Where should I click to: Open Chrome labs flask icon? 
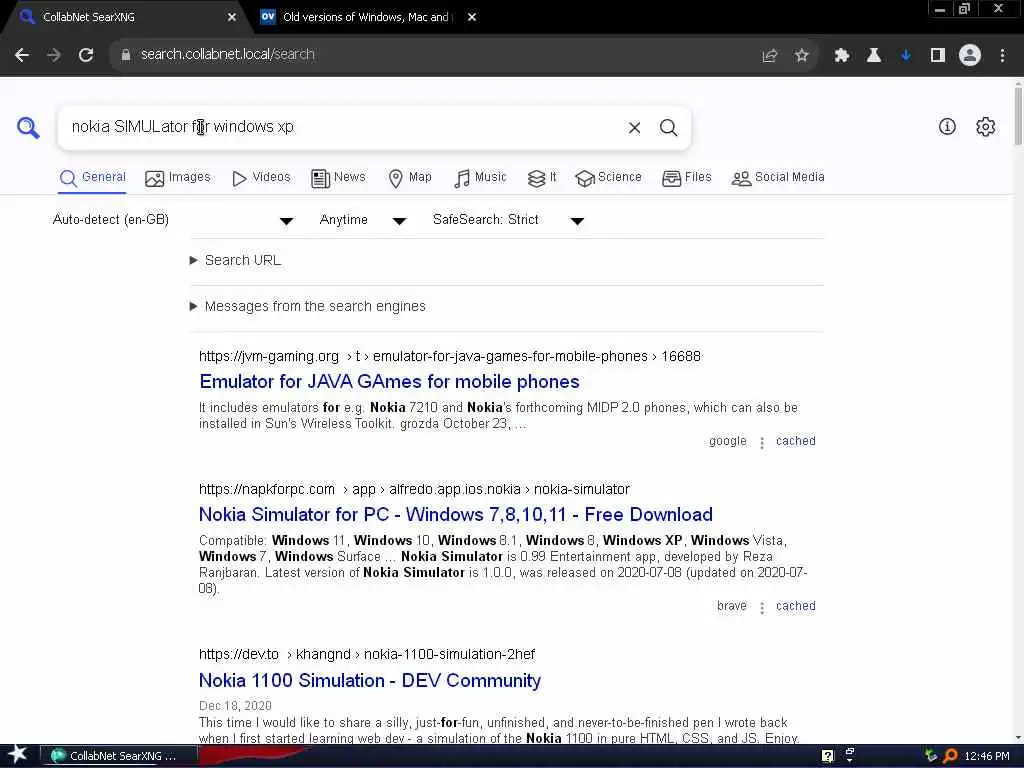[x=874, y=56]
